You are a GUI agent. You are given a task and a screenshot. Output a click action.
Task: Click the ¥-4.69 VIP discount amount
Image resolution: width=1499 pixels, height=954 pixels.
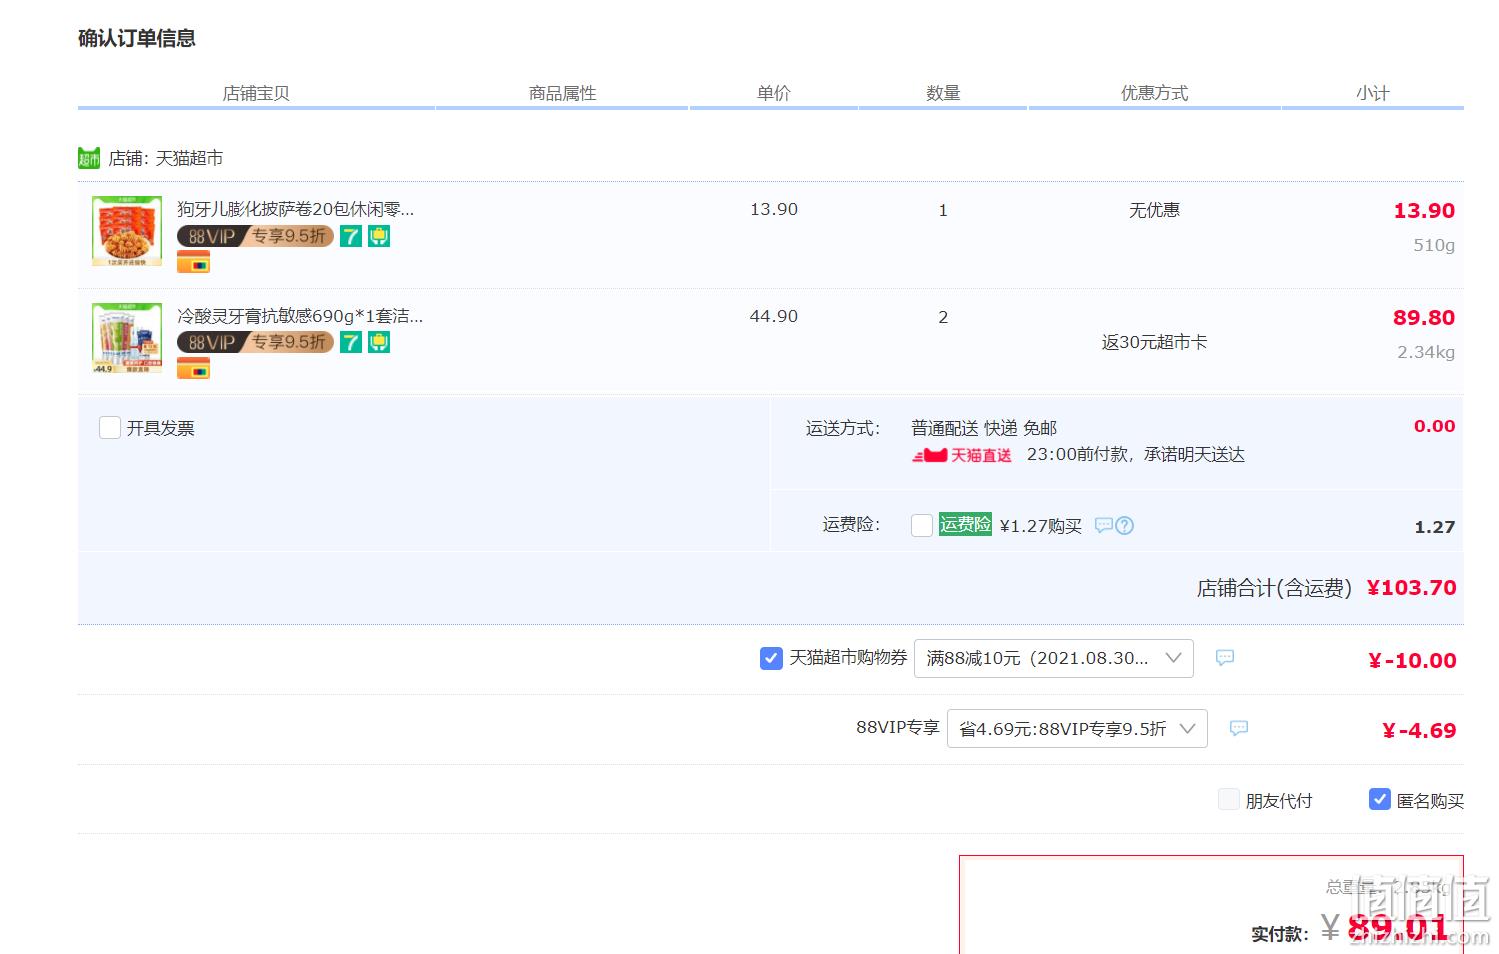click(x=1419, y=730)
